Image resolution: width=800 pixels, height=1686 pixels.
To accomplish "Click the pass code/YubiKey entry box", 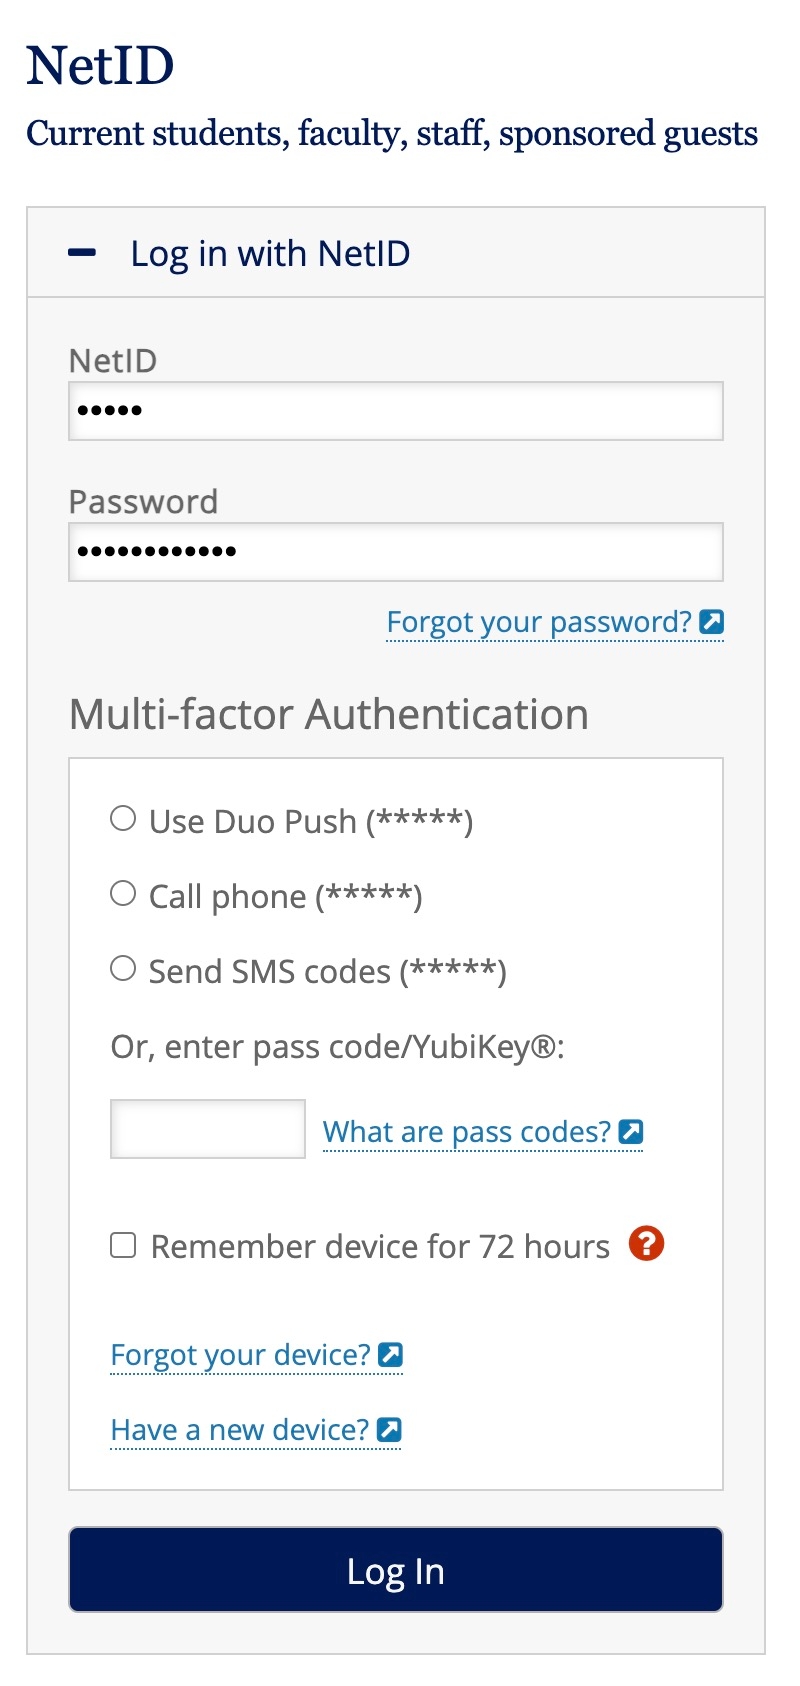I will (207, 1129).
